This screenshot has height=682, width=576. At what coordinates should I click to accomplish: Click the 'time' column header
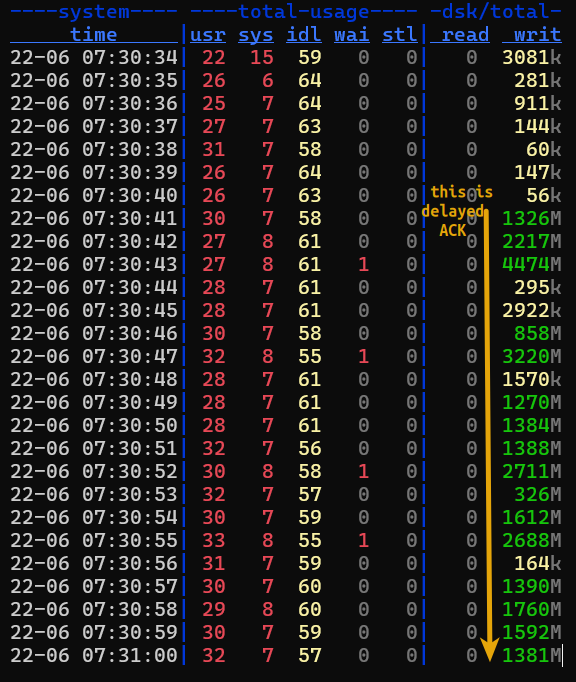(x=94, y=35)
